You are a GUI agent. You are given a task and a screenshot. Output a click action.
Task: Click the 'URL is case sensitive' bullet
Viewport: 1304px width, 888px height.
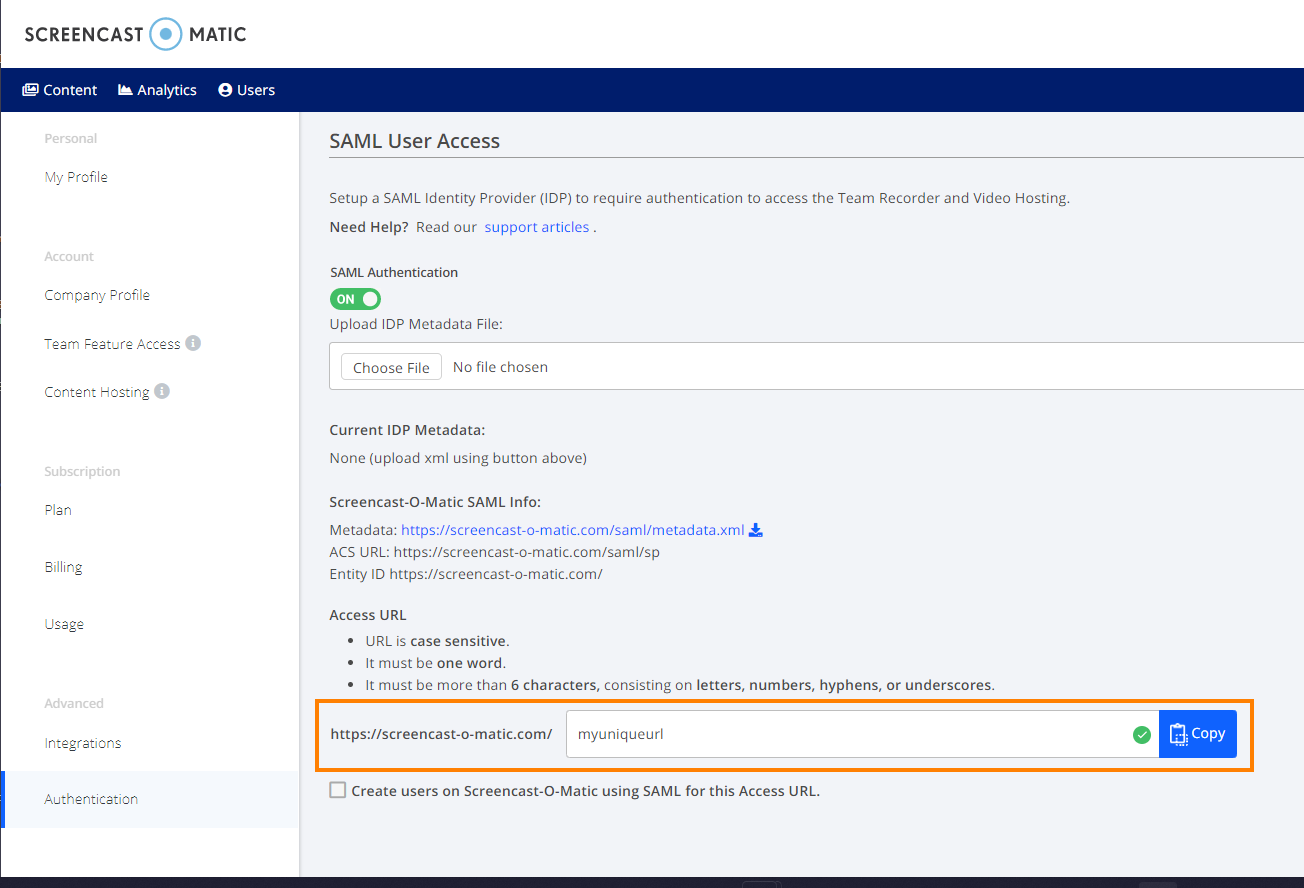coord(438,641)
